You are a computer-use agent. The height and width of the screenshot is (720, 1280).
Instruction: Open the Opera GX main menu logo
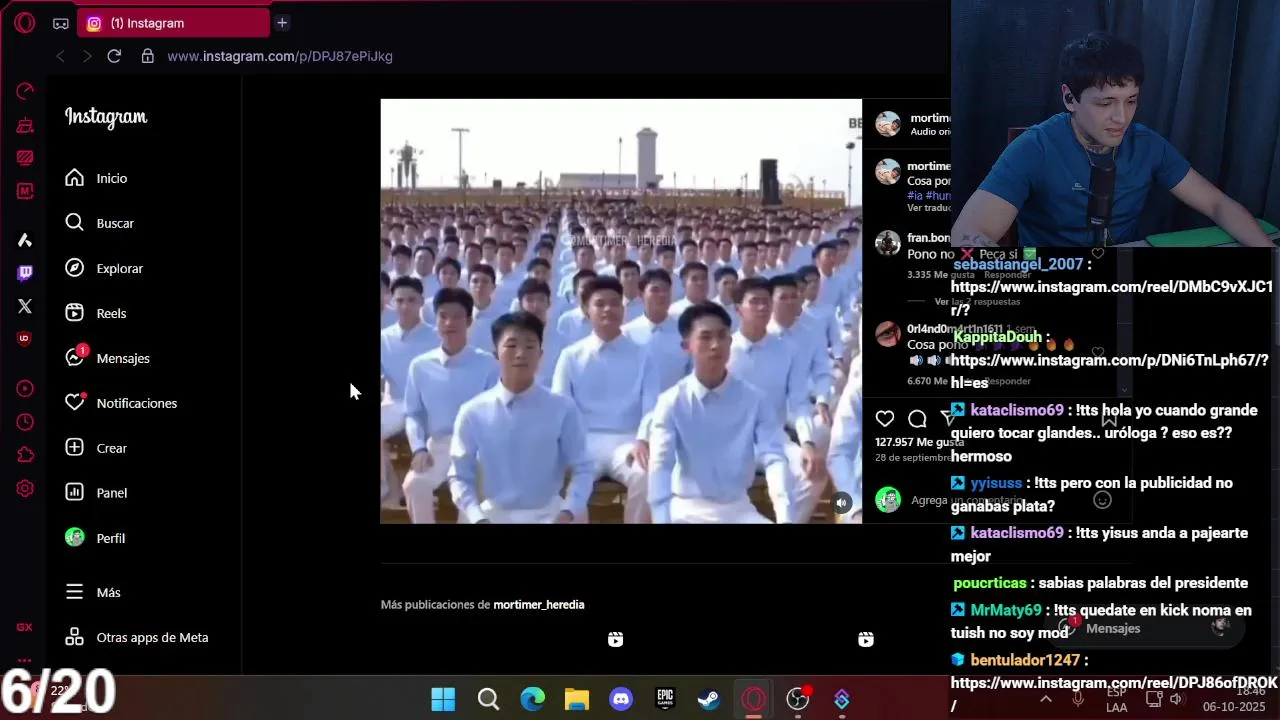click(25, 22)
